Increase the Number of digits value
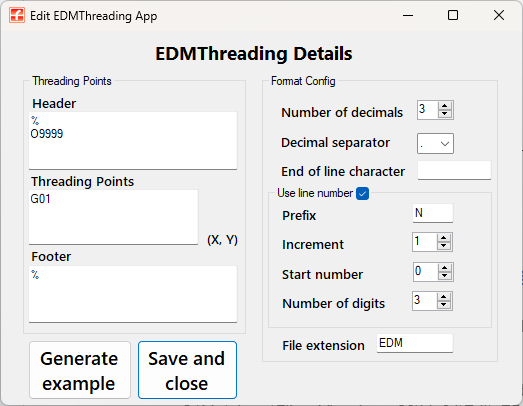This screenshot has height=406, width=523. click(x=443, y=297)
